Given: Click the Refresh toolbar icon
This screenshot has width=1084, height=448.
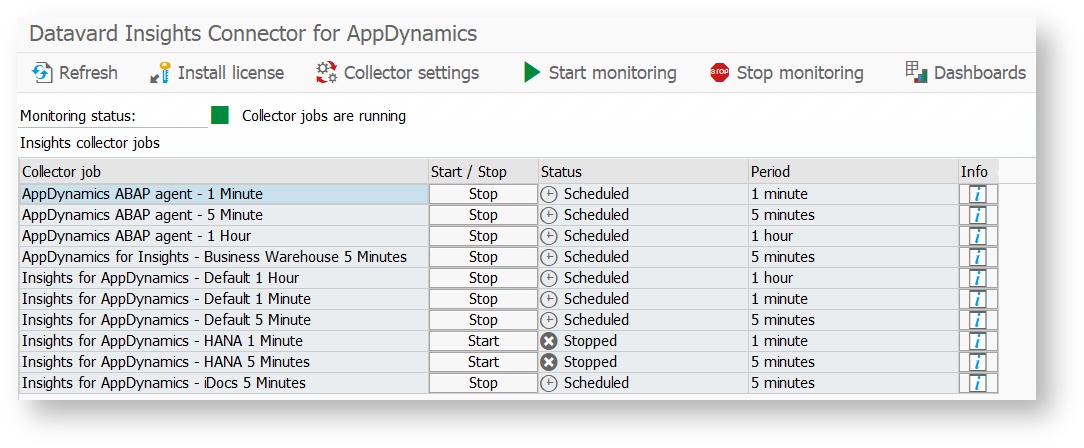Looking at the screenshot, I should pyautogui.click(x=43, y=73).
